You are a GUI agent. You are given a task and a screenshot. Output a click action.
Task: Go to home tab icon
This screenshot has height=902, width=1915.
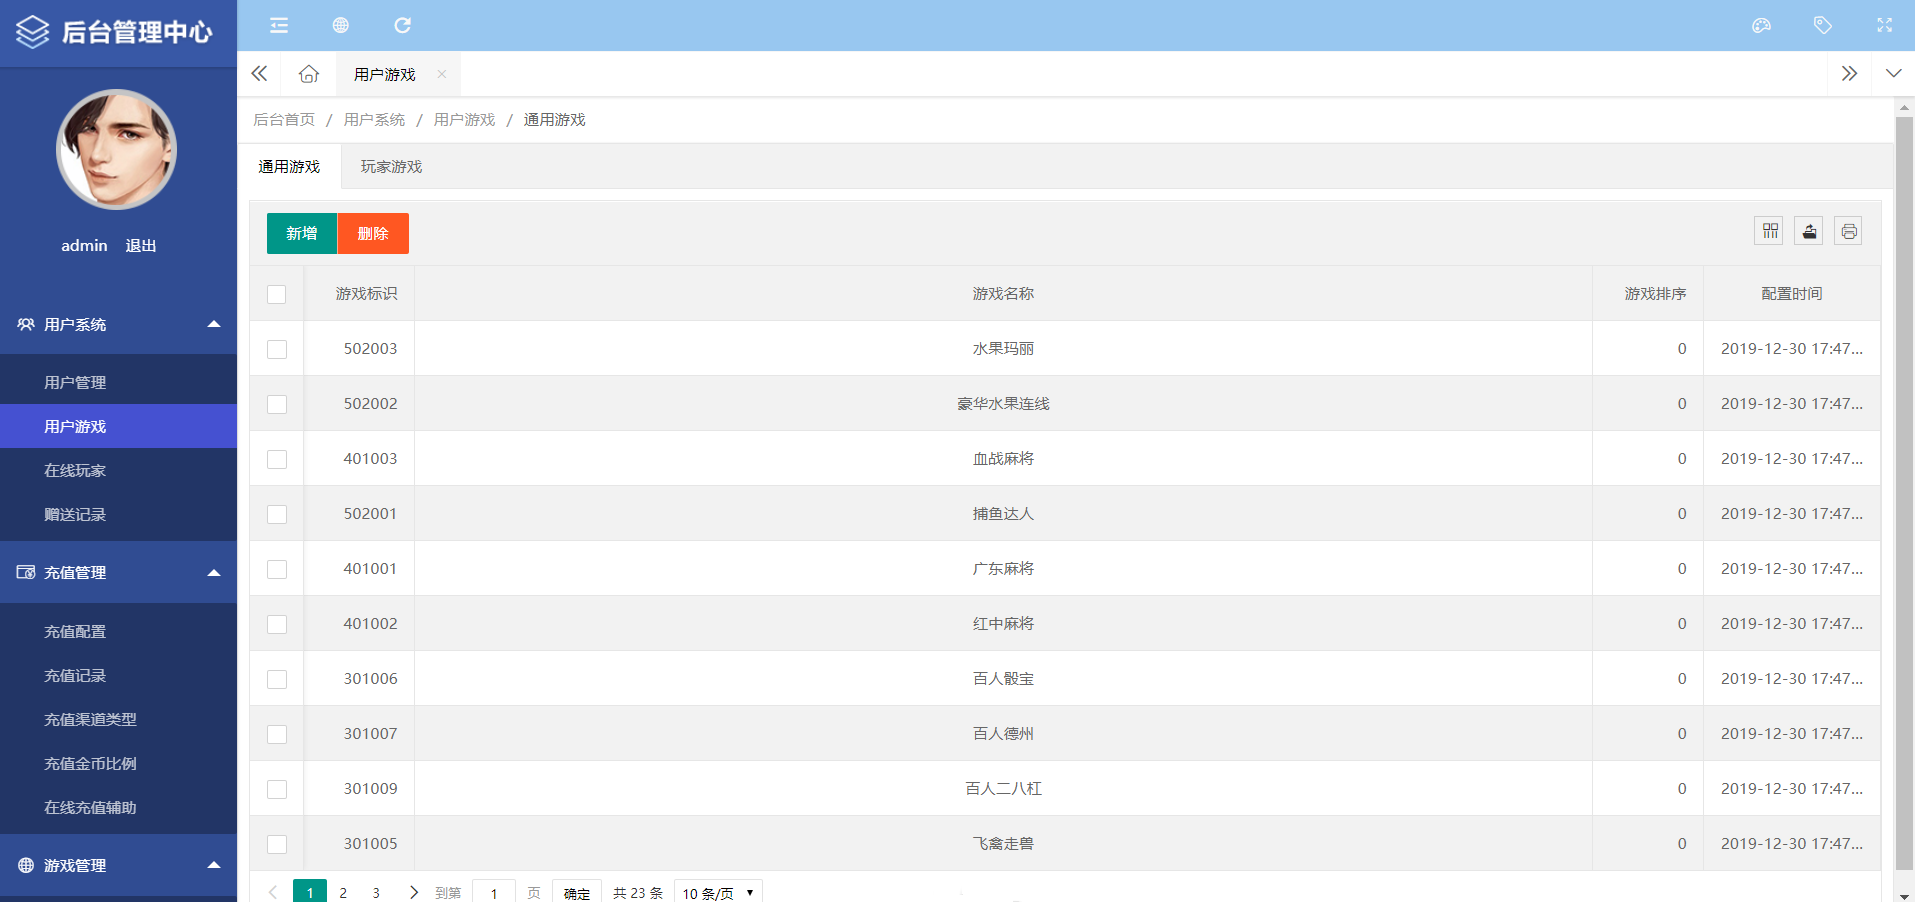(309, 74)
